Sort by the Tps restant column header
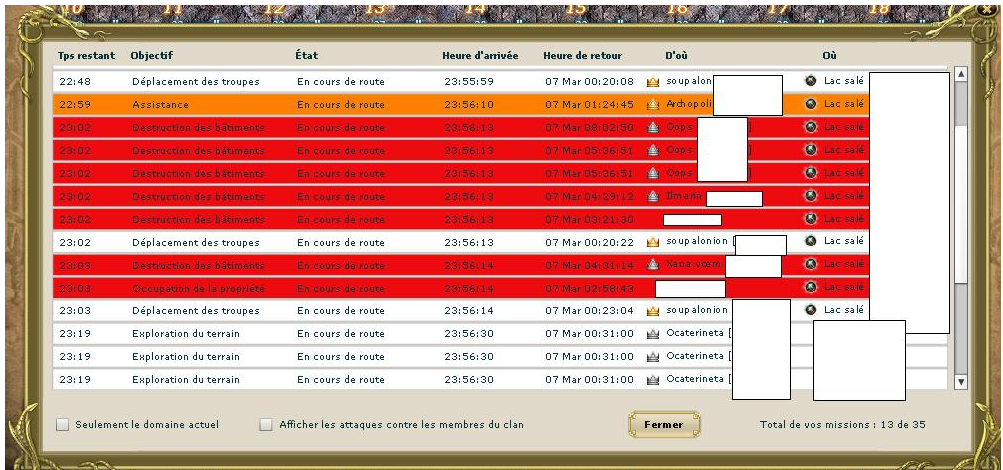This screenshot has height=470, width=1003. pyautogui.click(x=86, y=56)
